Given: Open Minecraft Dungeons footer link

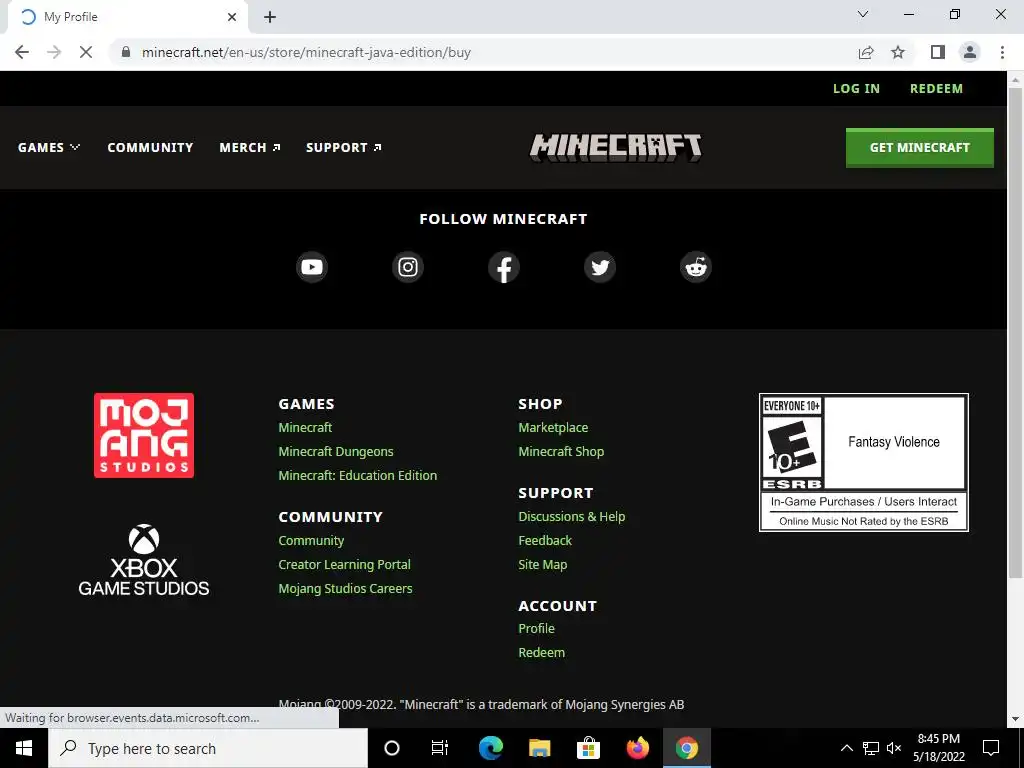Looking at the screenshot, I should pyautogui.click(x=336, y=452).
